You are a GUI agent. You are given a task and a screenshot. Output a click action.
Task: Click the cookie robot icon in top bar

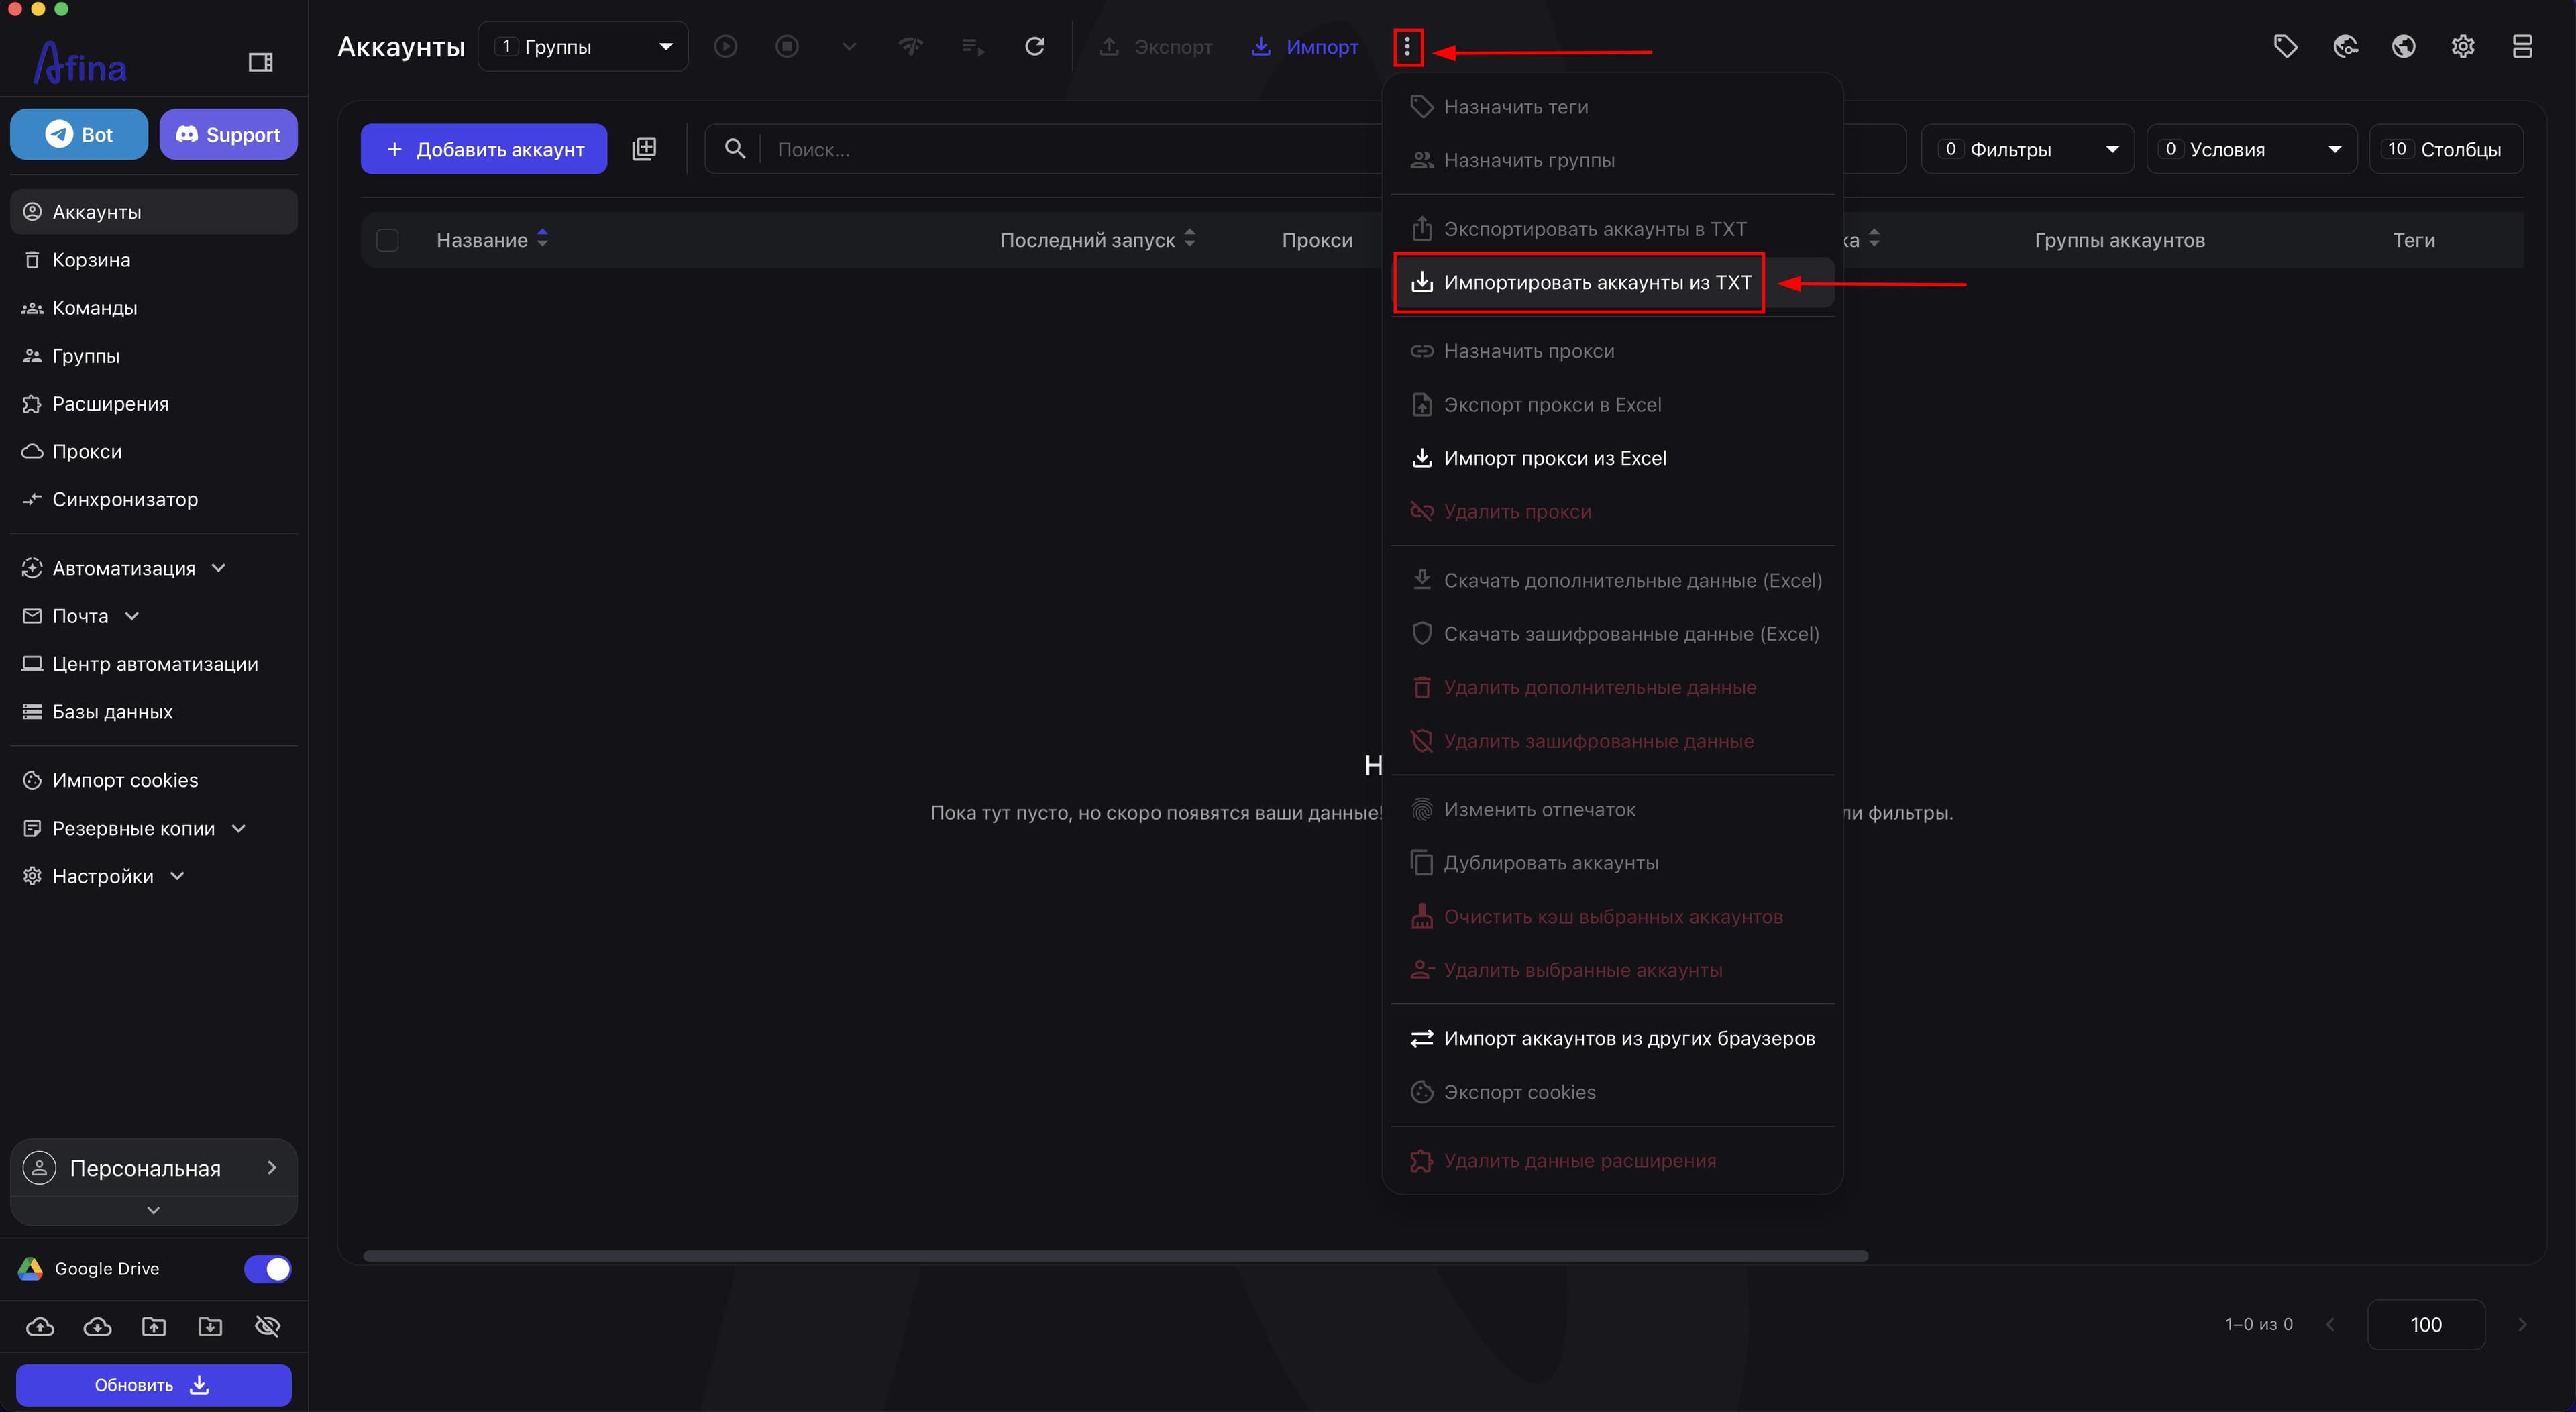tap(2345, 46)
